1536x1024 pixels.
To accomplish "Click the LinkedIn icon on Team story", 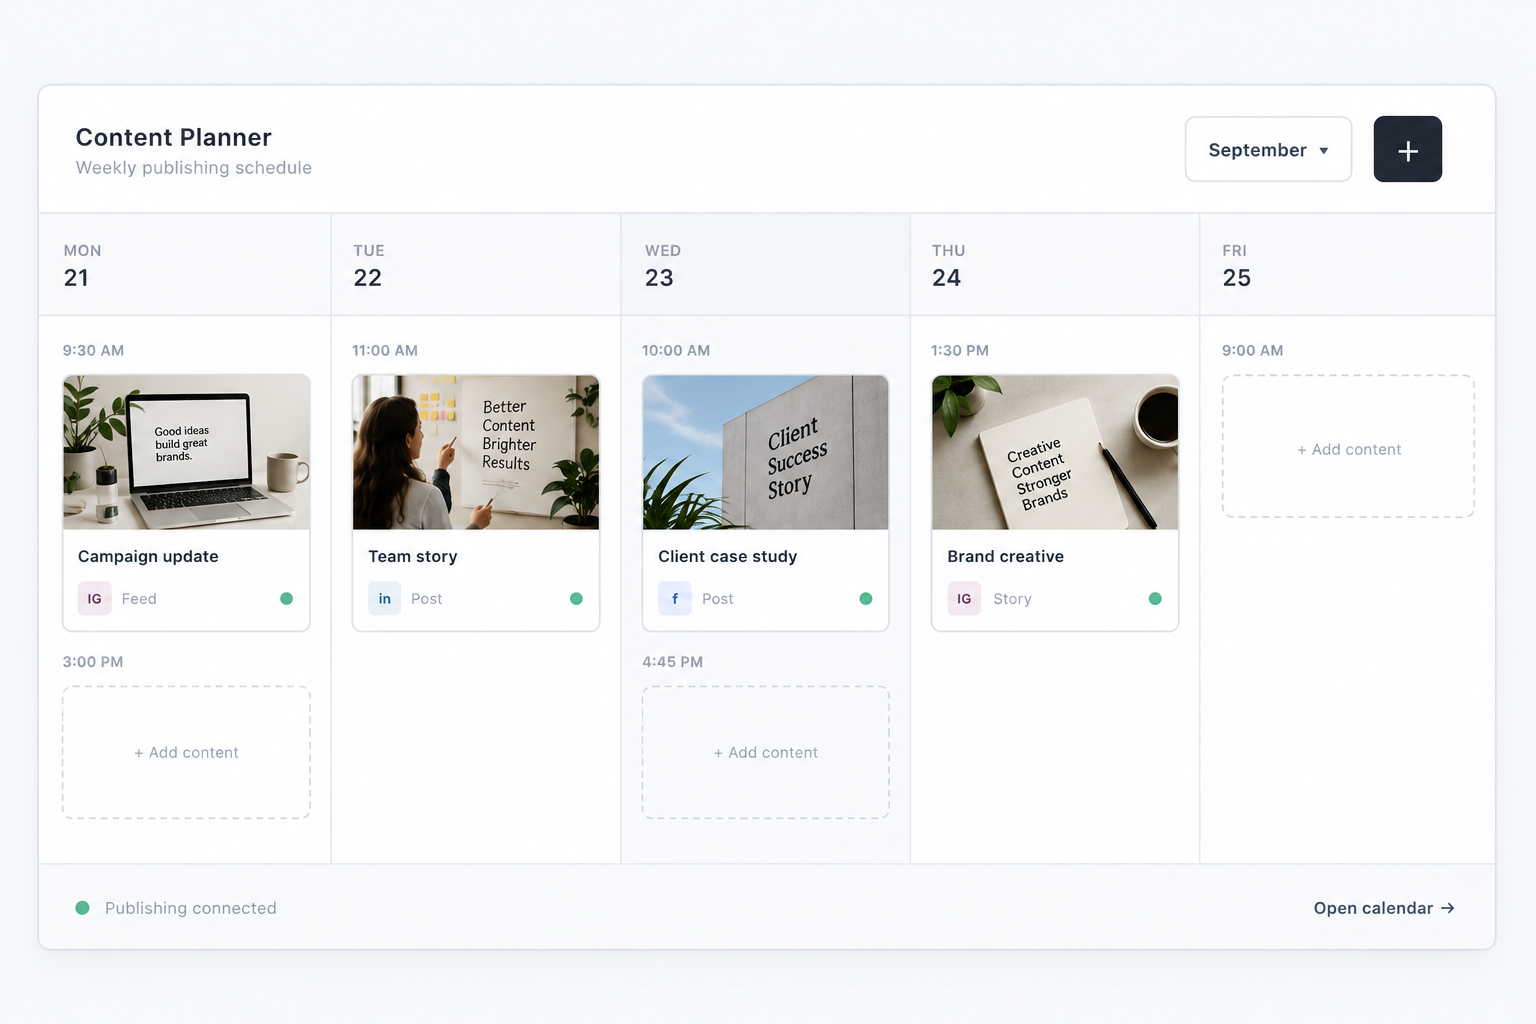I will point(385,598).
